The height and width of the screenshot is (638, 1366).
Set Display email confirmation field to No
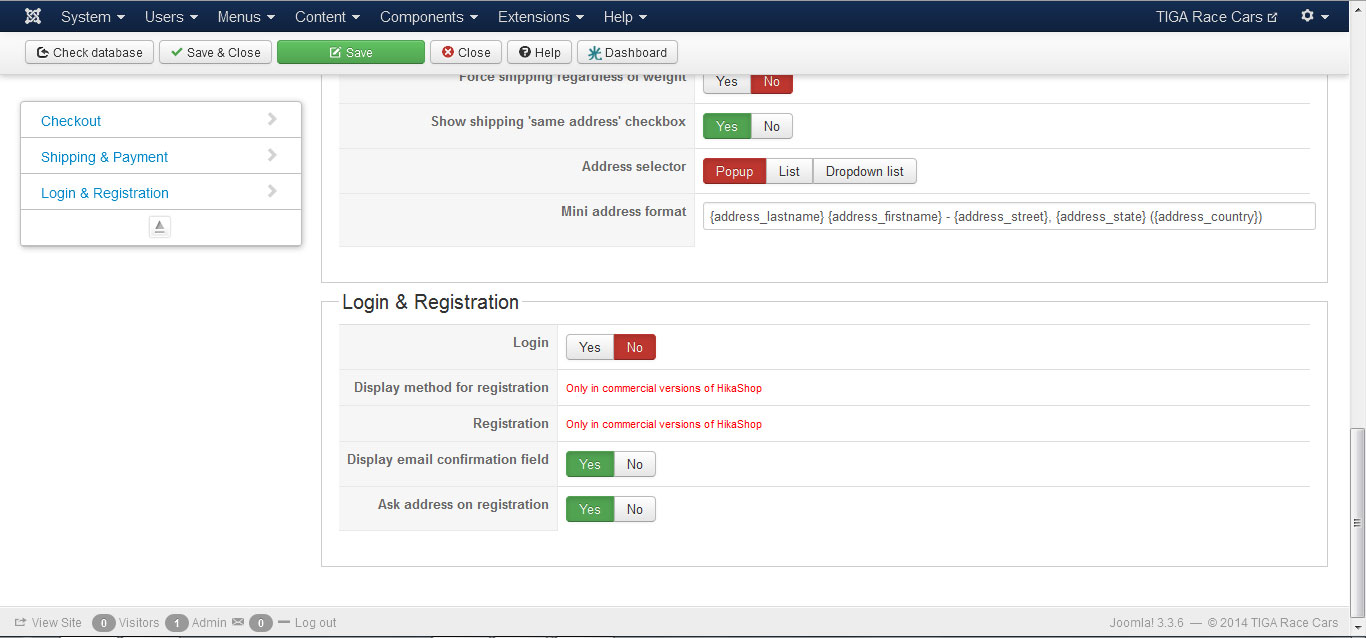click(x=634, y=464)
